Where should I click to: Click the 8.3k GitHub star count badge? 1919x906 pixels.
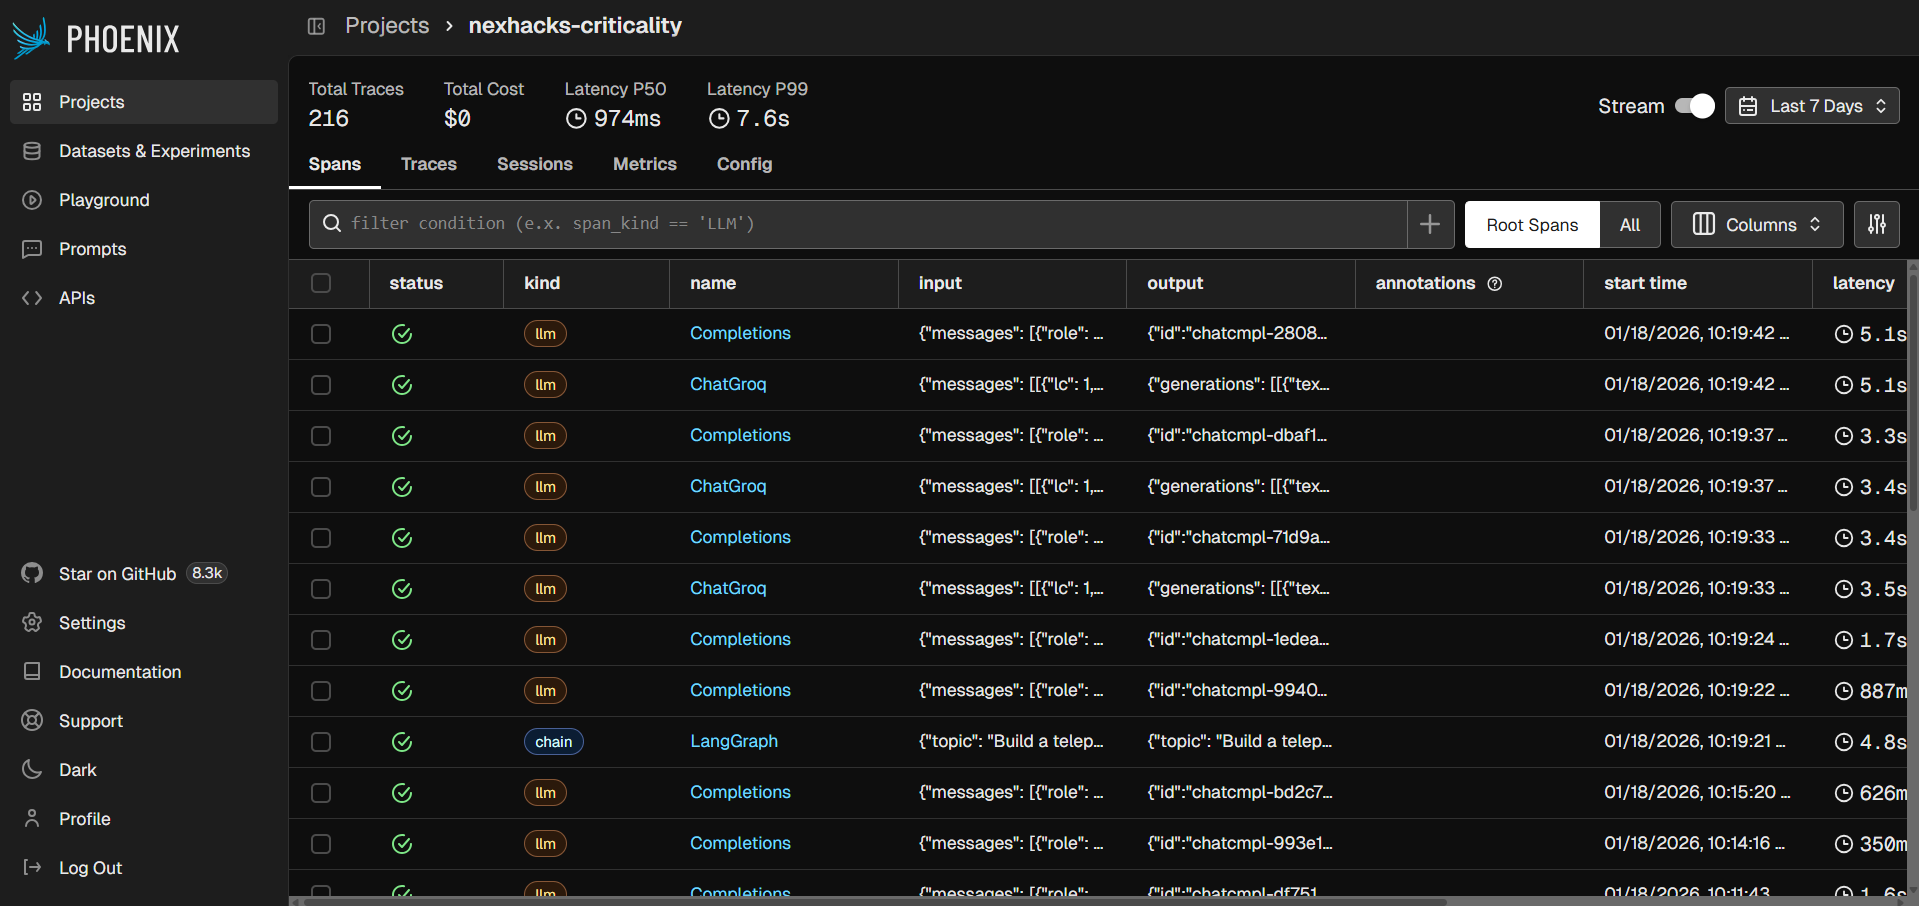[207, 573]
